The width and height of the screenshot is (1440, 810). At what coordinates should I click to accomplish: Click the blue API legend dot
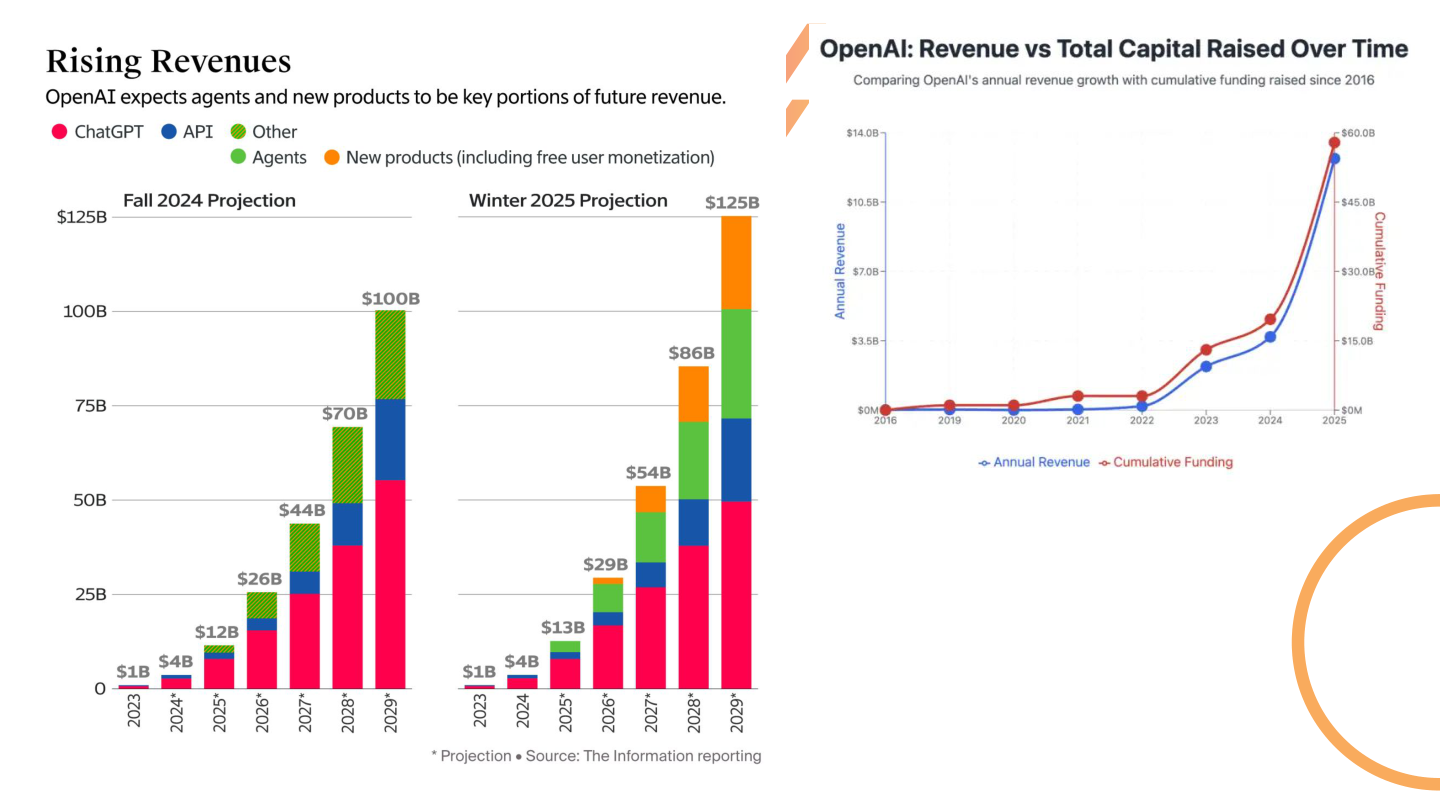click(x=169, y=131)
